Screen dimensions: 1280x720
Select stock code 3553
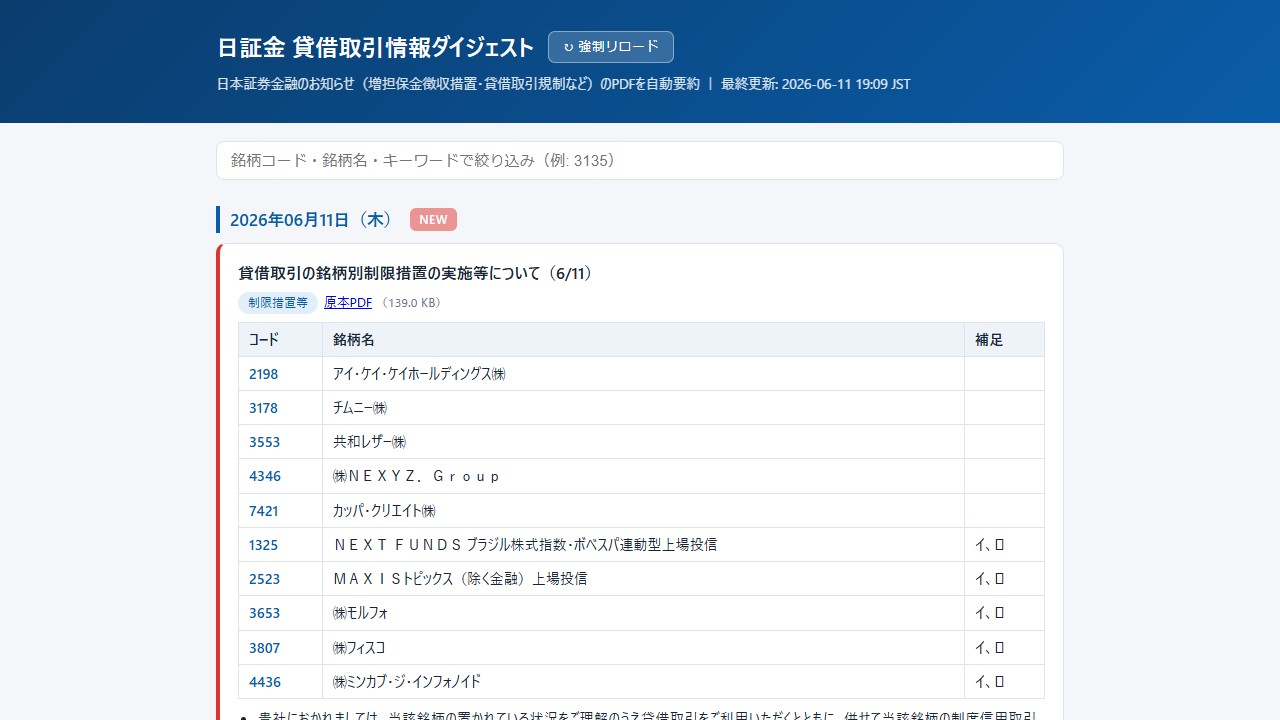pos(264,442)
